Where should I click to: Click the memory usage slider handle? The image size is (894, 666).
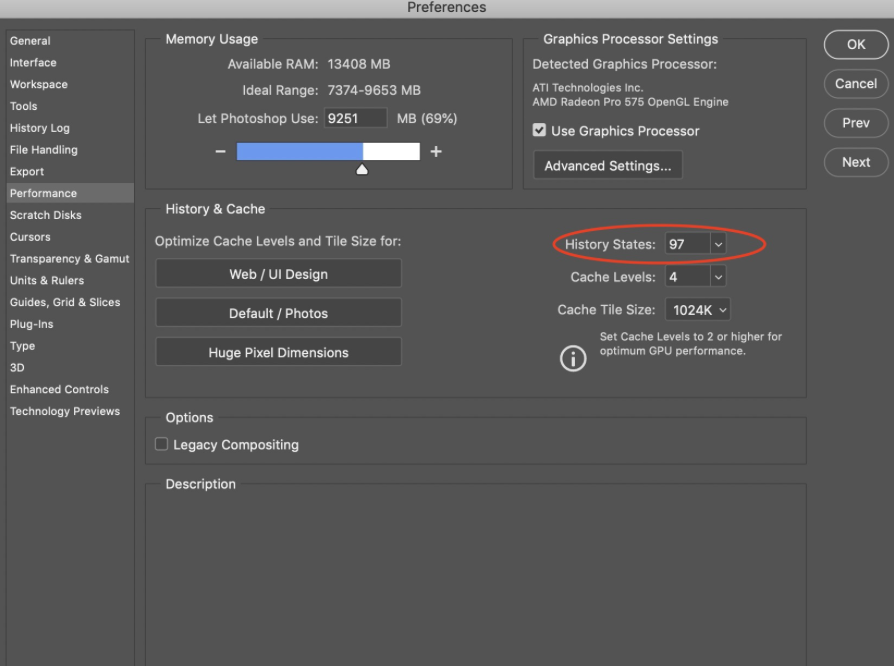(362, 168)
